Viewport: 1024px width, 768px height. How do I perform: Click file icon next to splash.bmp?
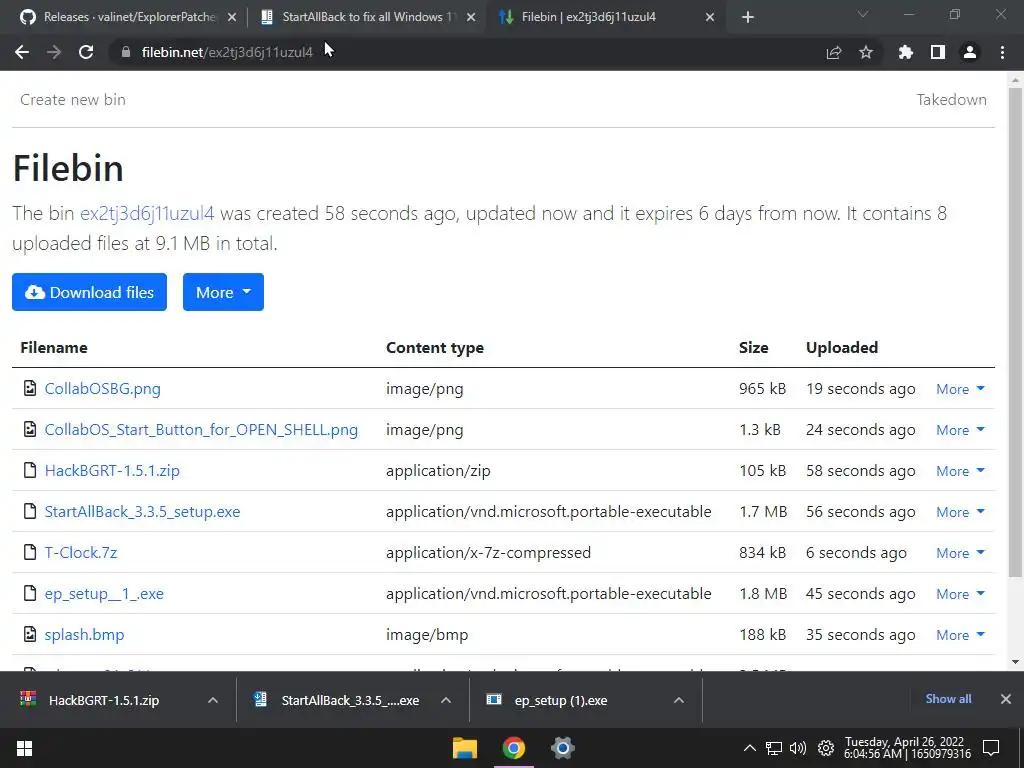30,634
